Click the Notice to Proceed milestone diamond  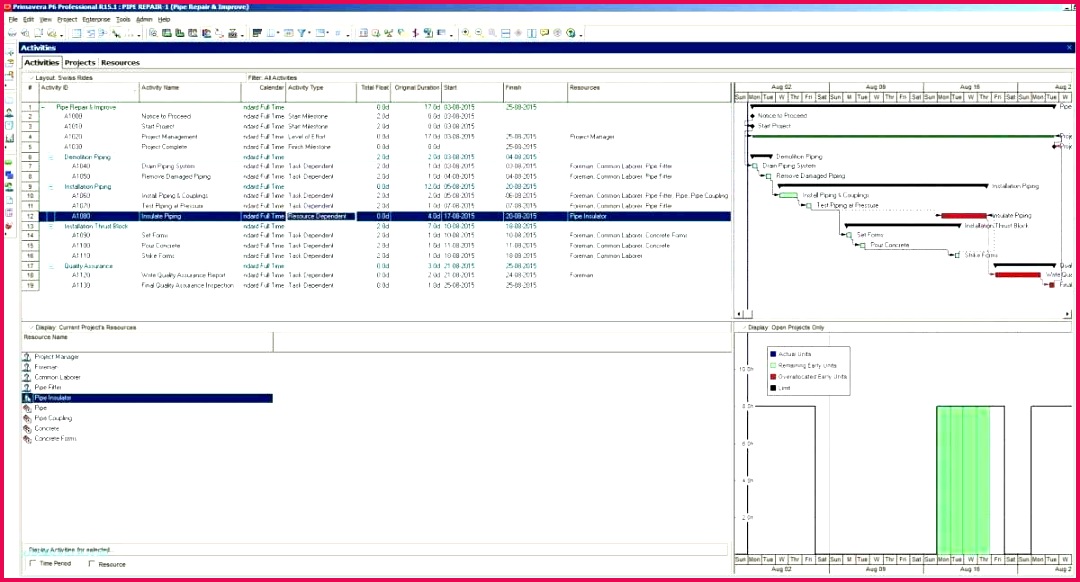pyautogui.click(x=752, y=116)
